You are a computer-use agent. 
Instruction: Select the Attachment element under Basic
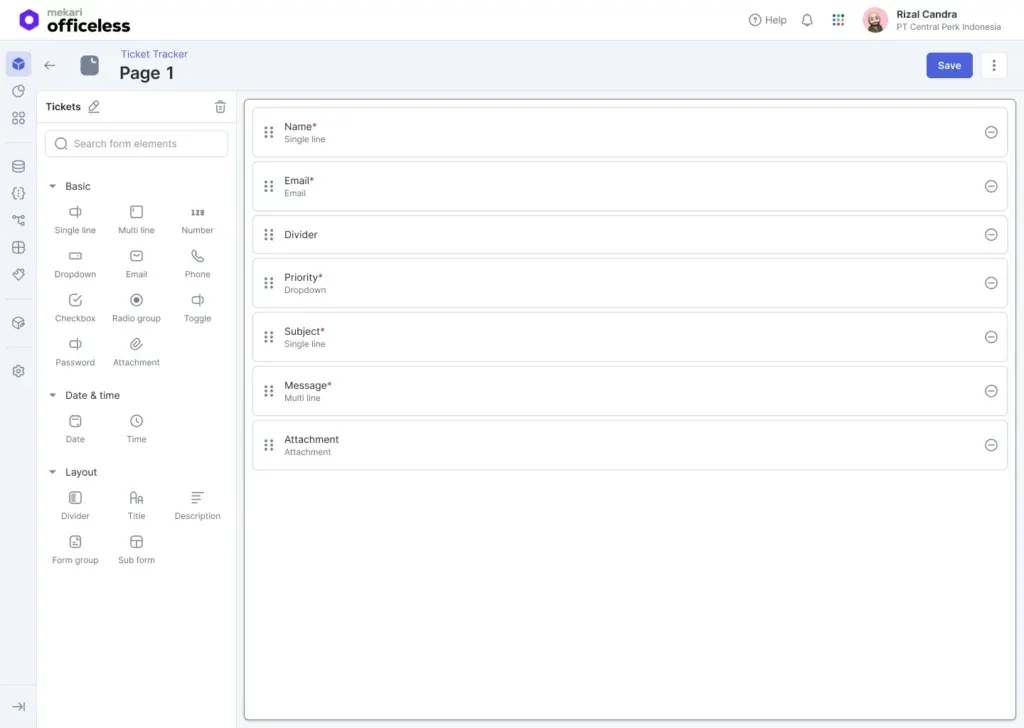point(136,351)
